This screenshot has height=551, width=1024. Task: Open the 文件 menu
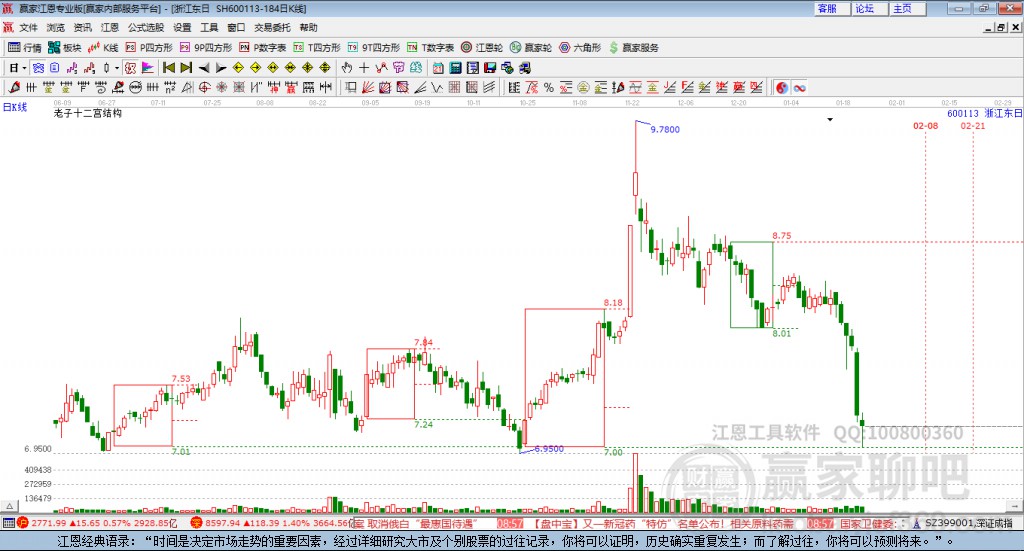pyautogui.click(x=29, y=27)
